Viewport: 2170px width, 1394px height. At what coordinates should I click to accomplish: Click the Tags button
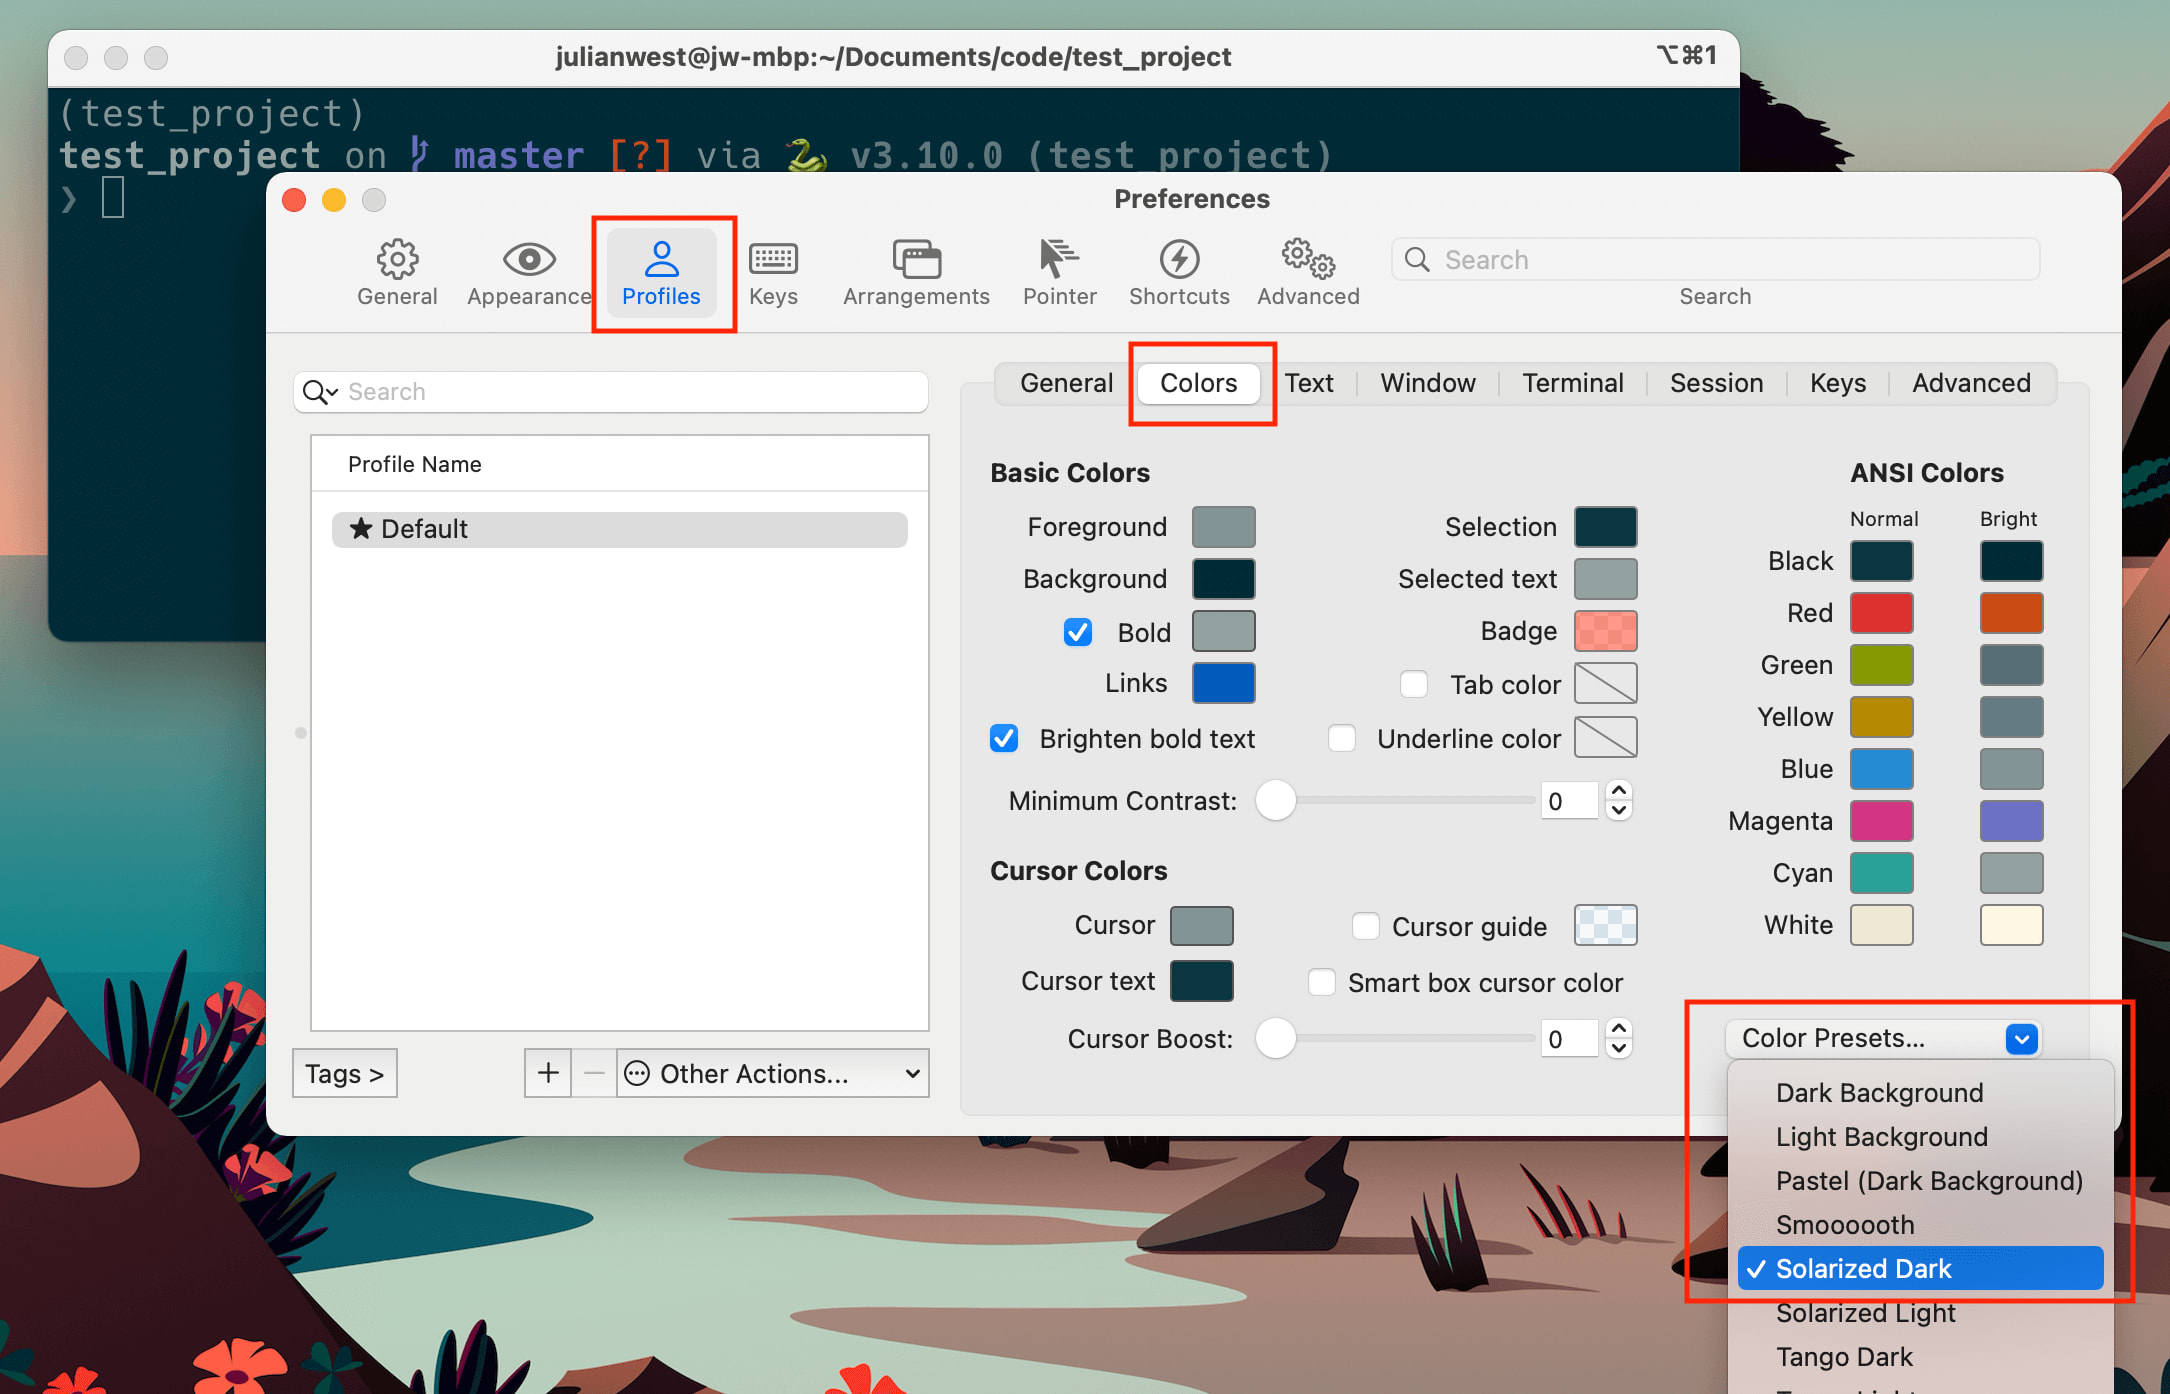pyautogui.click(x=343, y=1074)
